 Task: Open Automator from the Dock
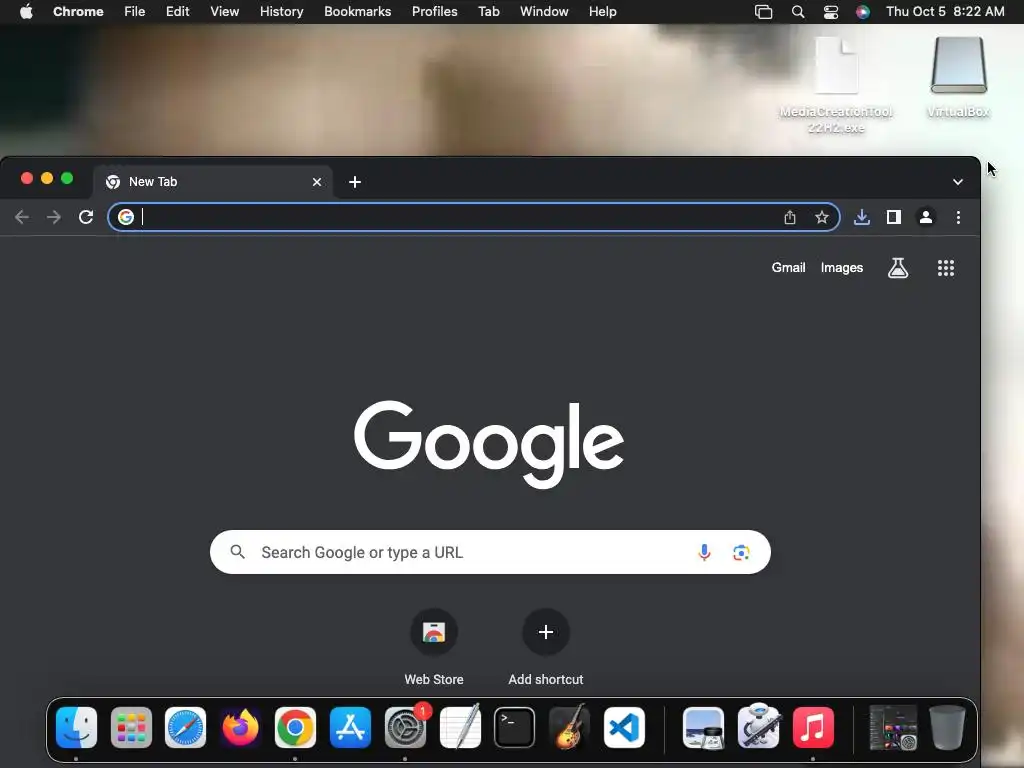click(x=758, y=728)
